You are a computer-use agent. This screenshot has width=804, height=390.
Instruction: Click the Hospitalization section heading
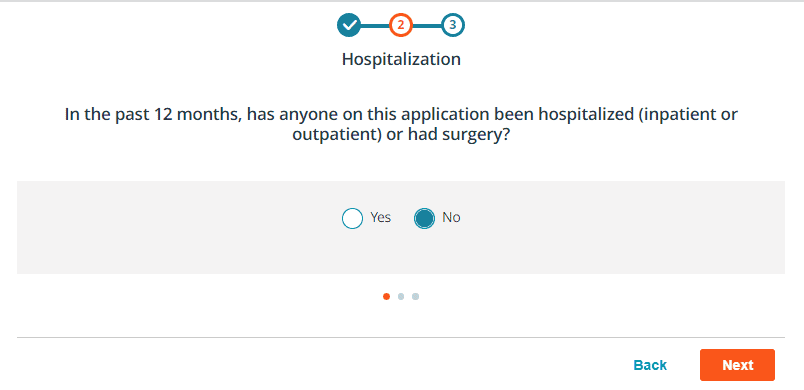tap(401, 59)
